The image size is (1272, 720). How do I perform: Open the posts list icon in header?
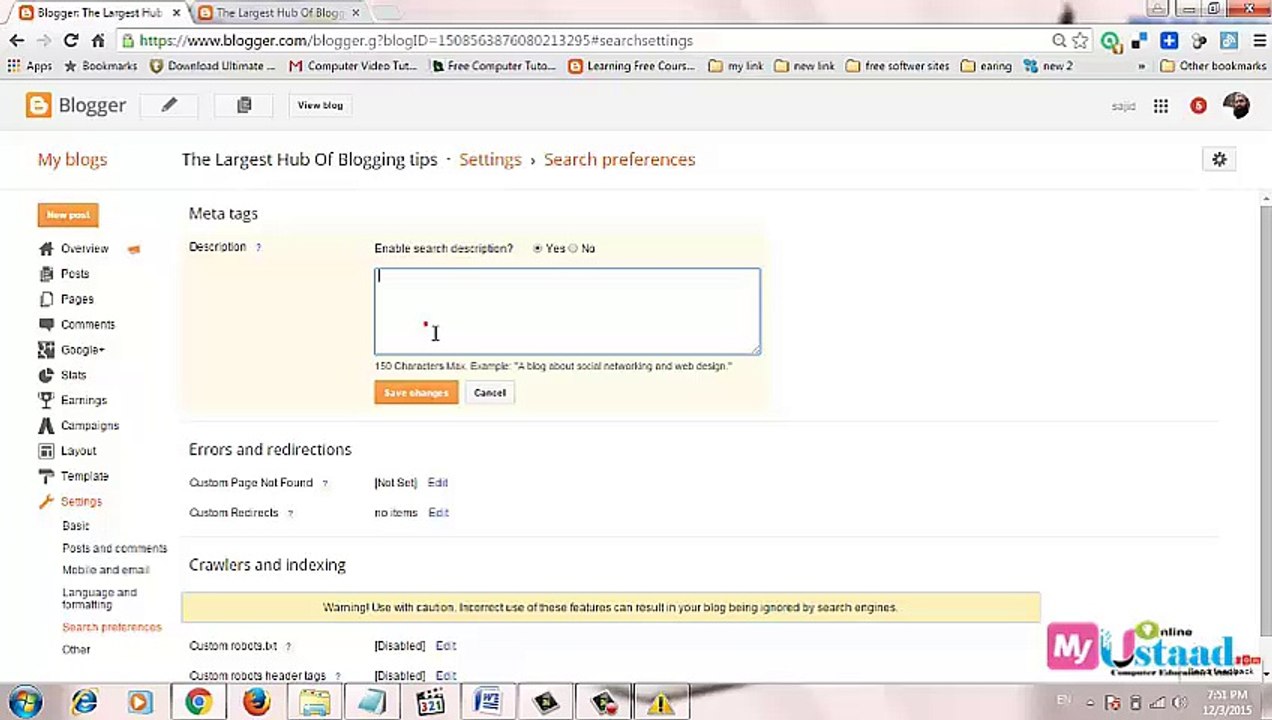click(244, 105)
